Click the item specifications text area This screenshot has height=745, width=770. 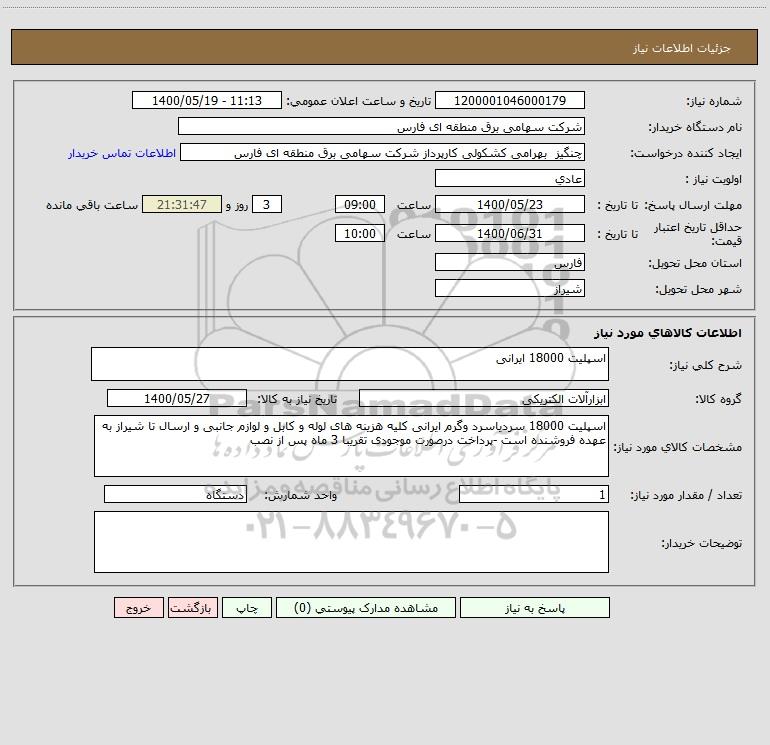pyautogui.click(x=351, y=446)
